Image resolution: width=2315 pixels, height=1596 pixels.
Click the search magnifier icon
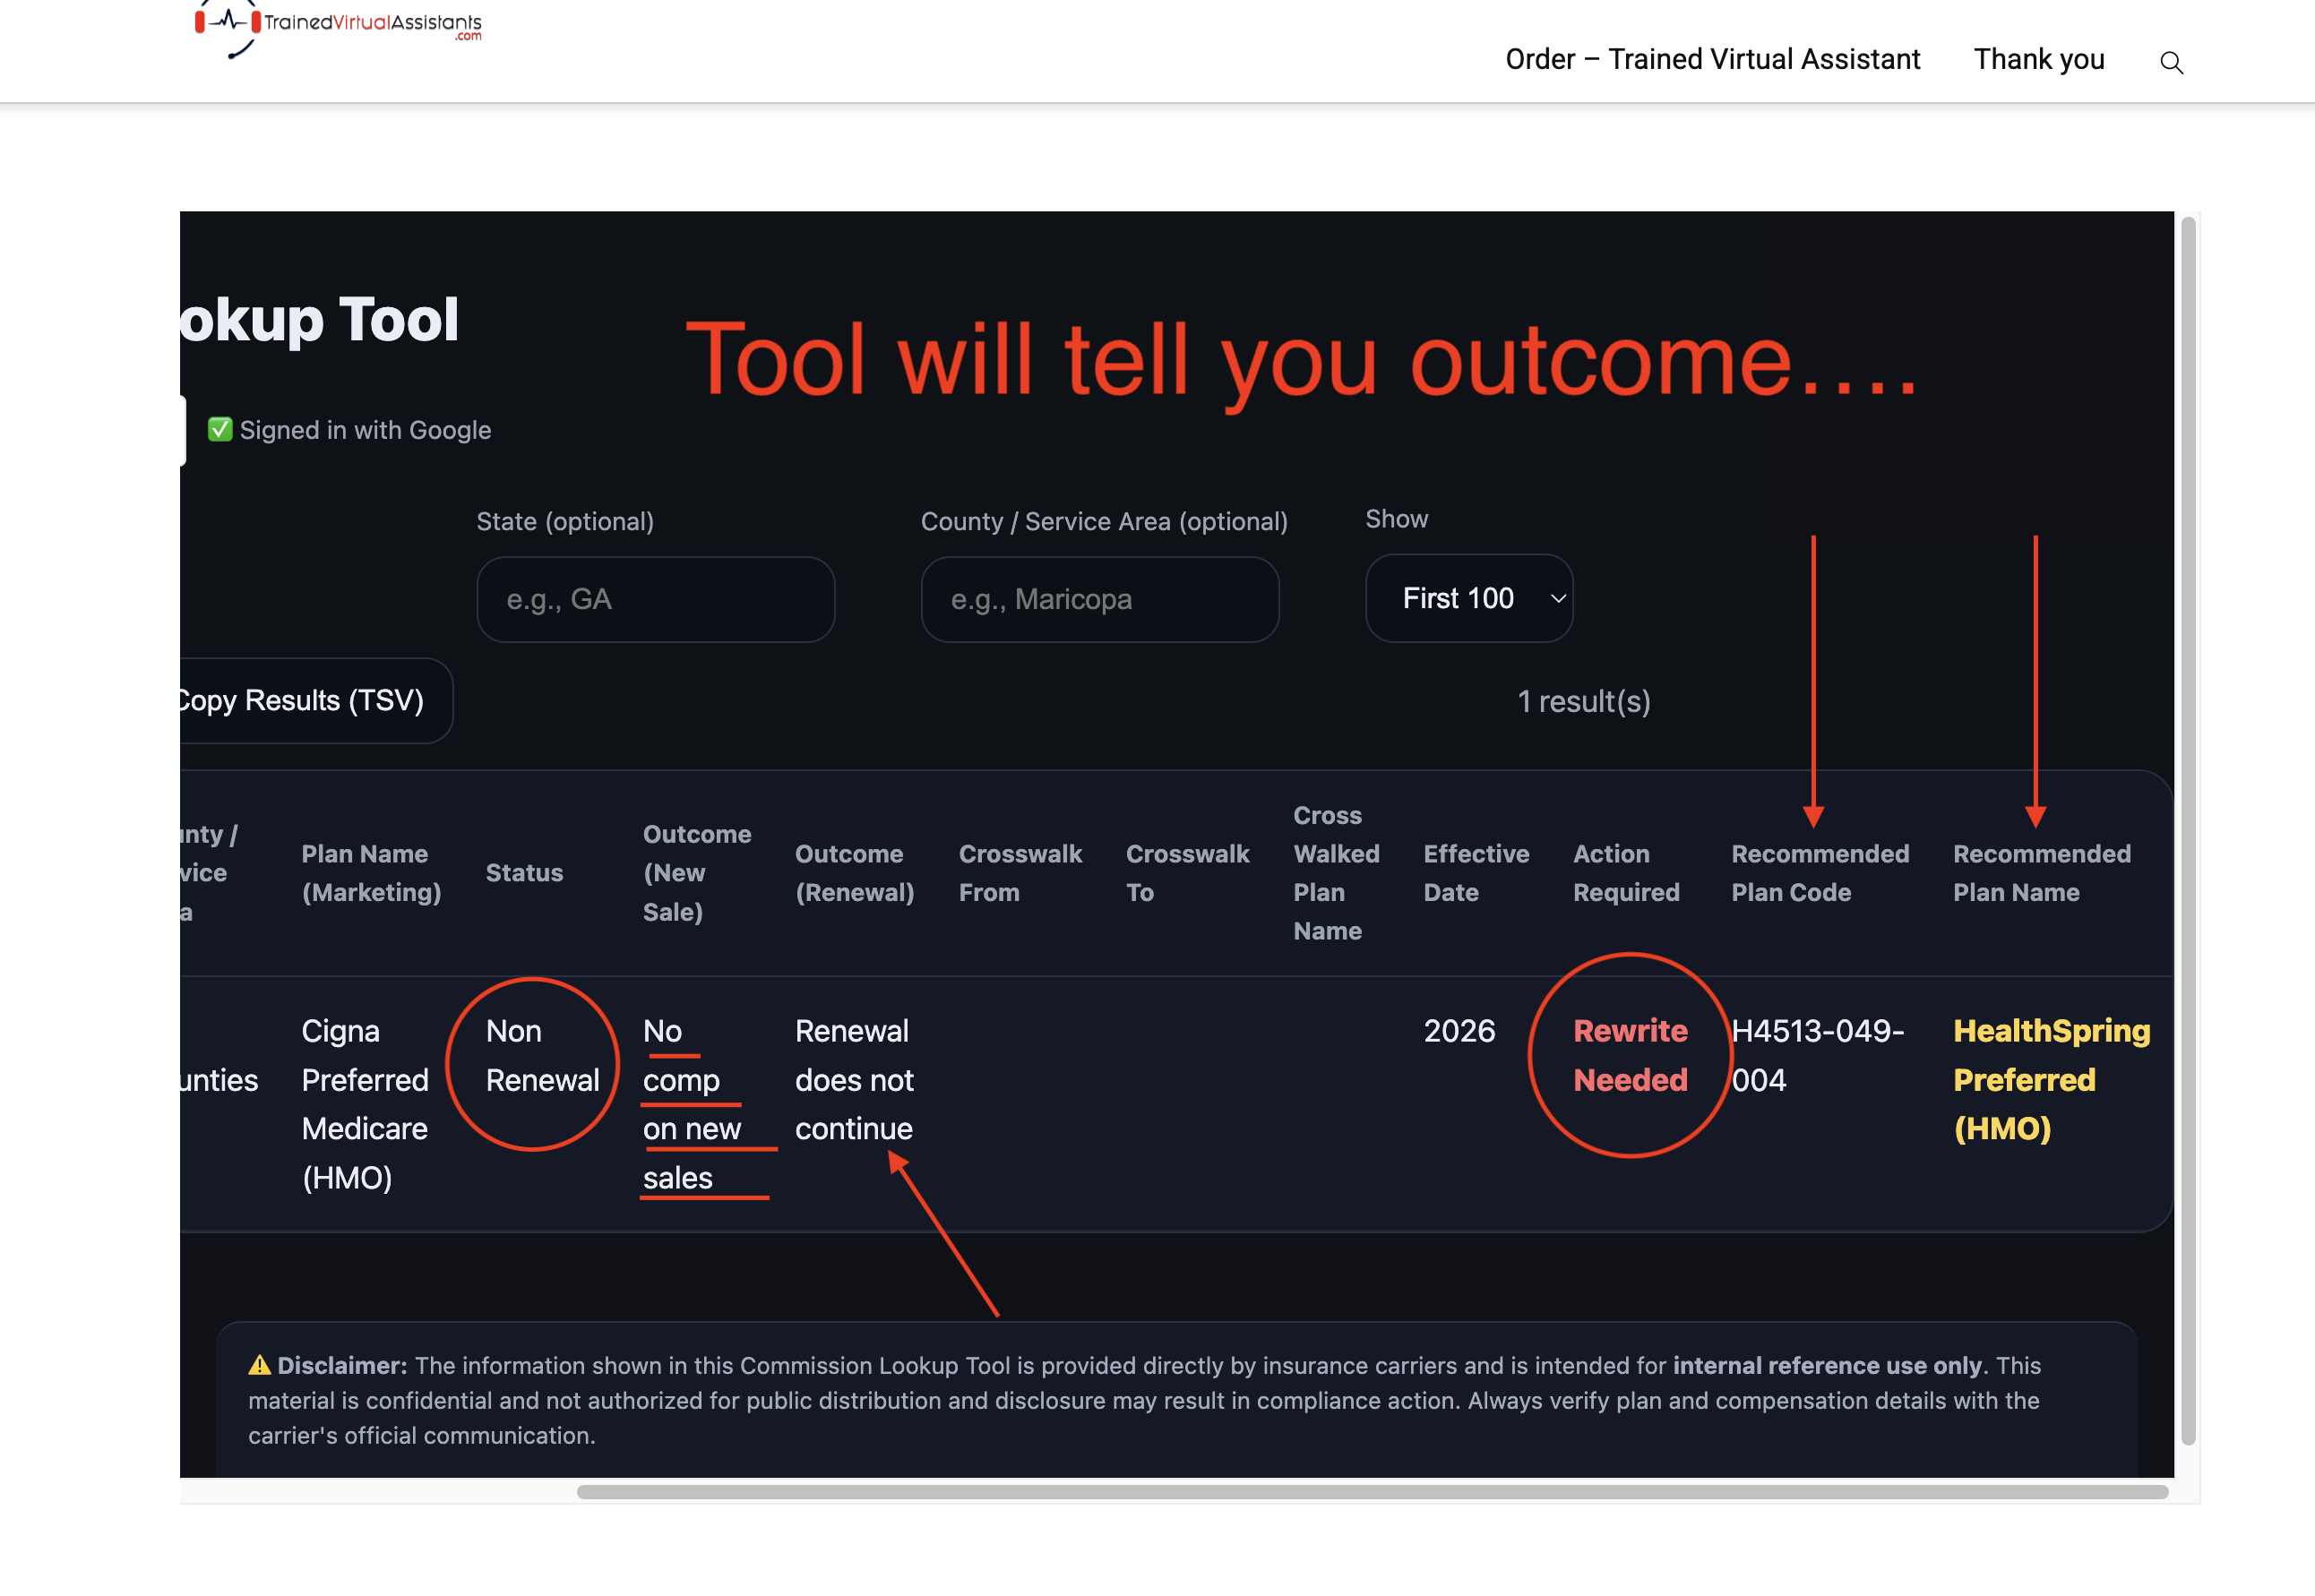[2170, 62]
